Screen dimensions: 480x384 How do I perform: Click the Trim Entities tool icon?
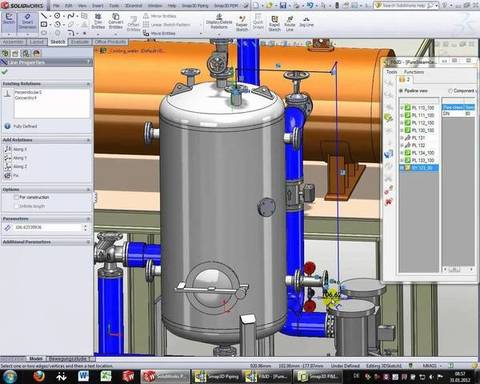pyautogui.click(x=98, y=21)
